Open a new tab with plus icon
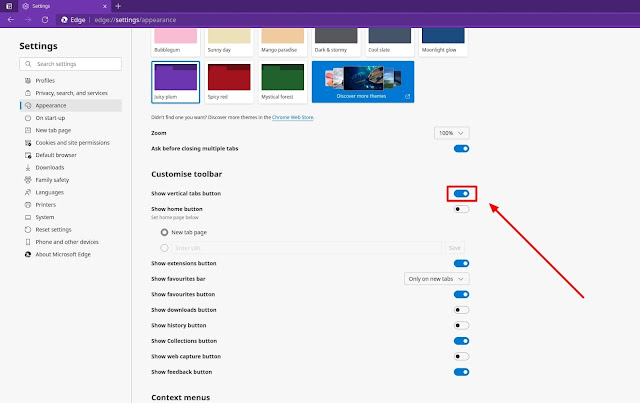 coord(118,6)
